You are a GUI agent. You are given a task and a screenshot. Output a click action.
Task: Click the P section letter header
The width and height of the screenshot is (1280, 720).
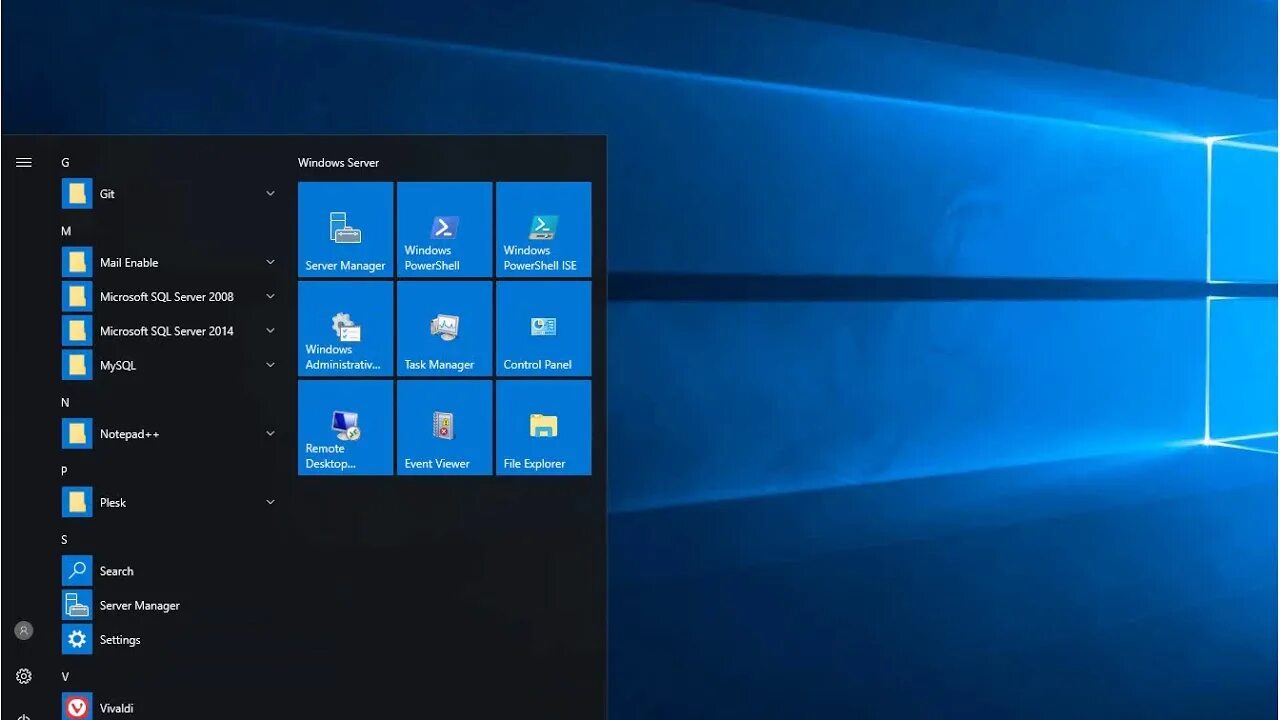click(x=64, y=471)
